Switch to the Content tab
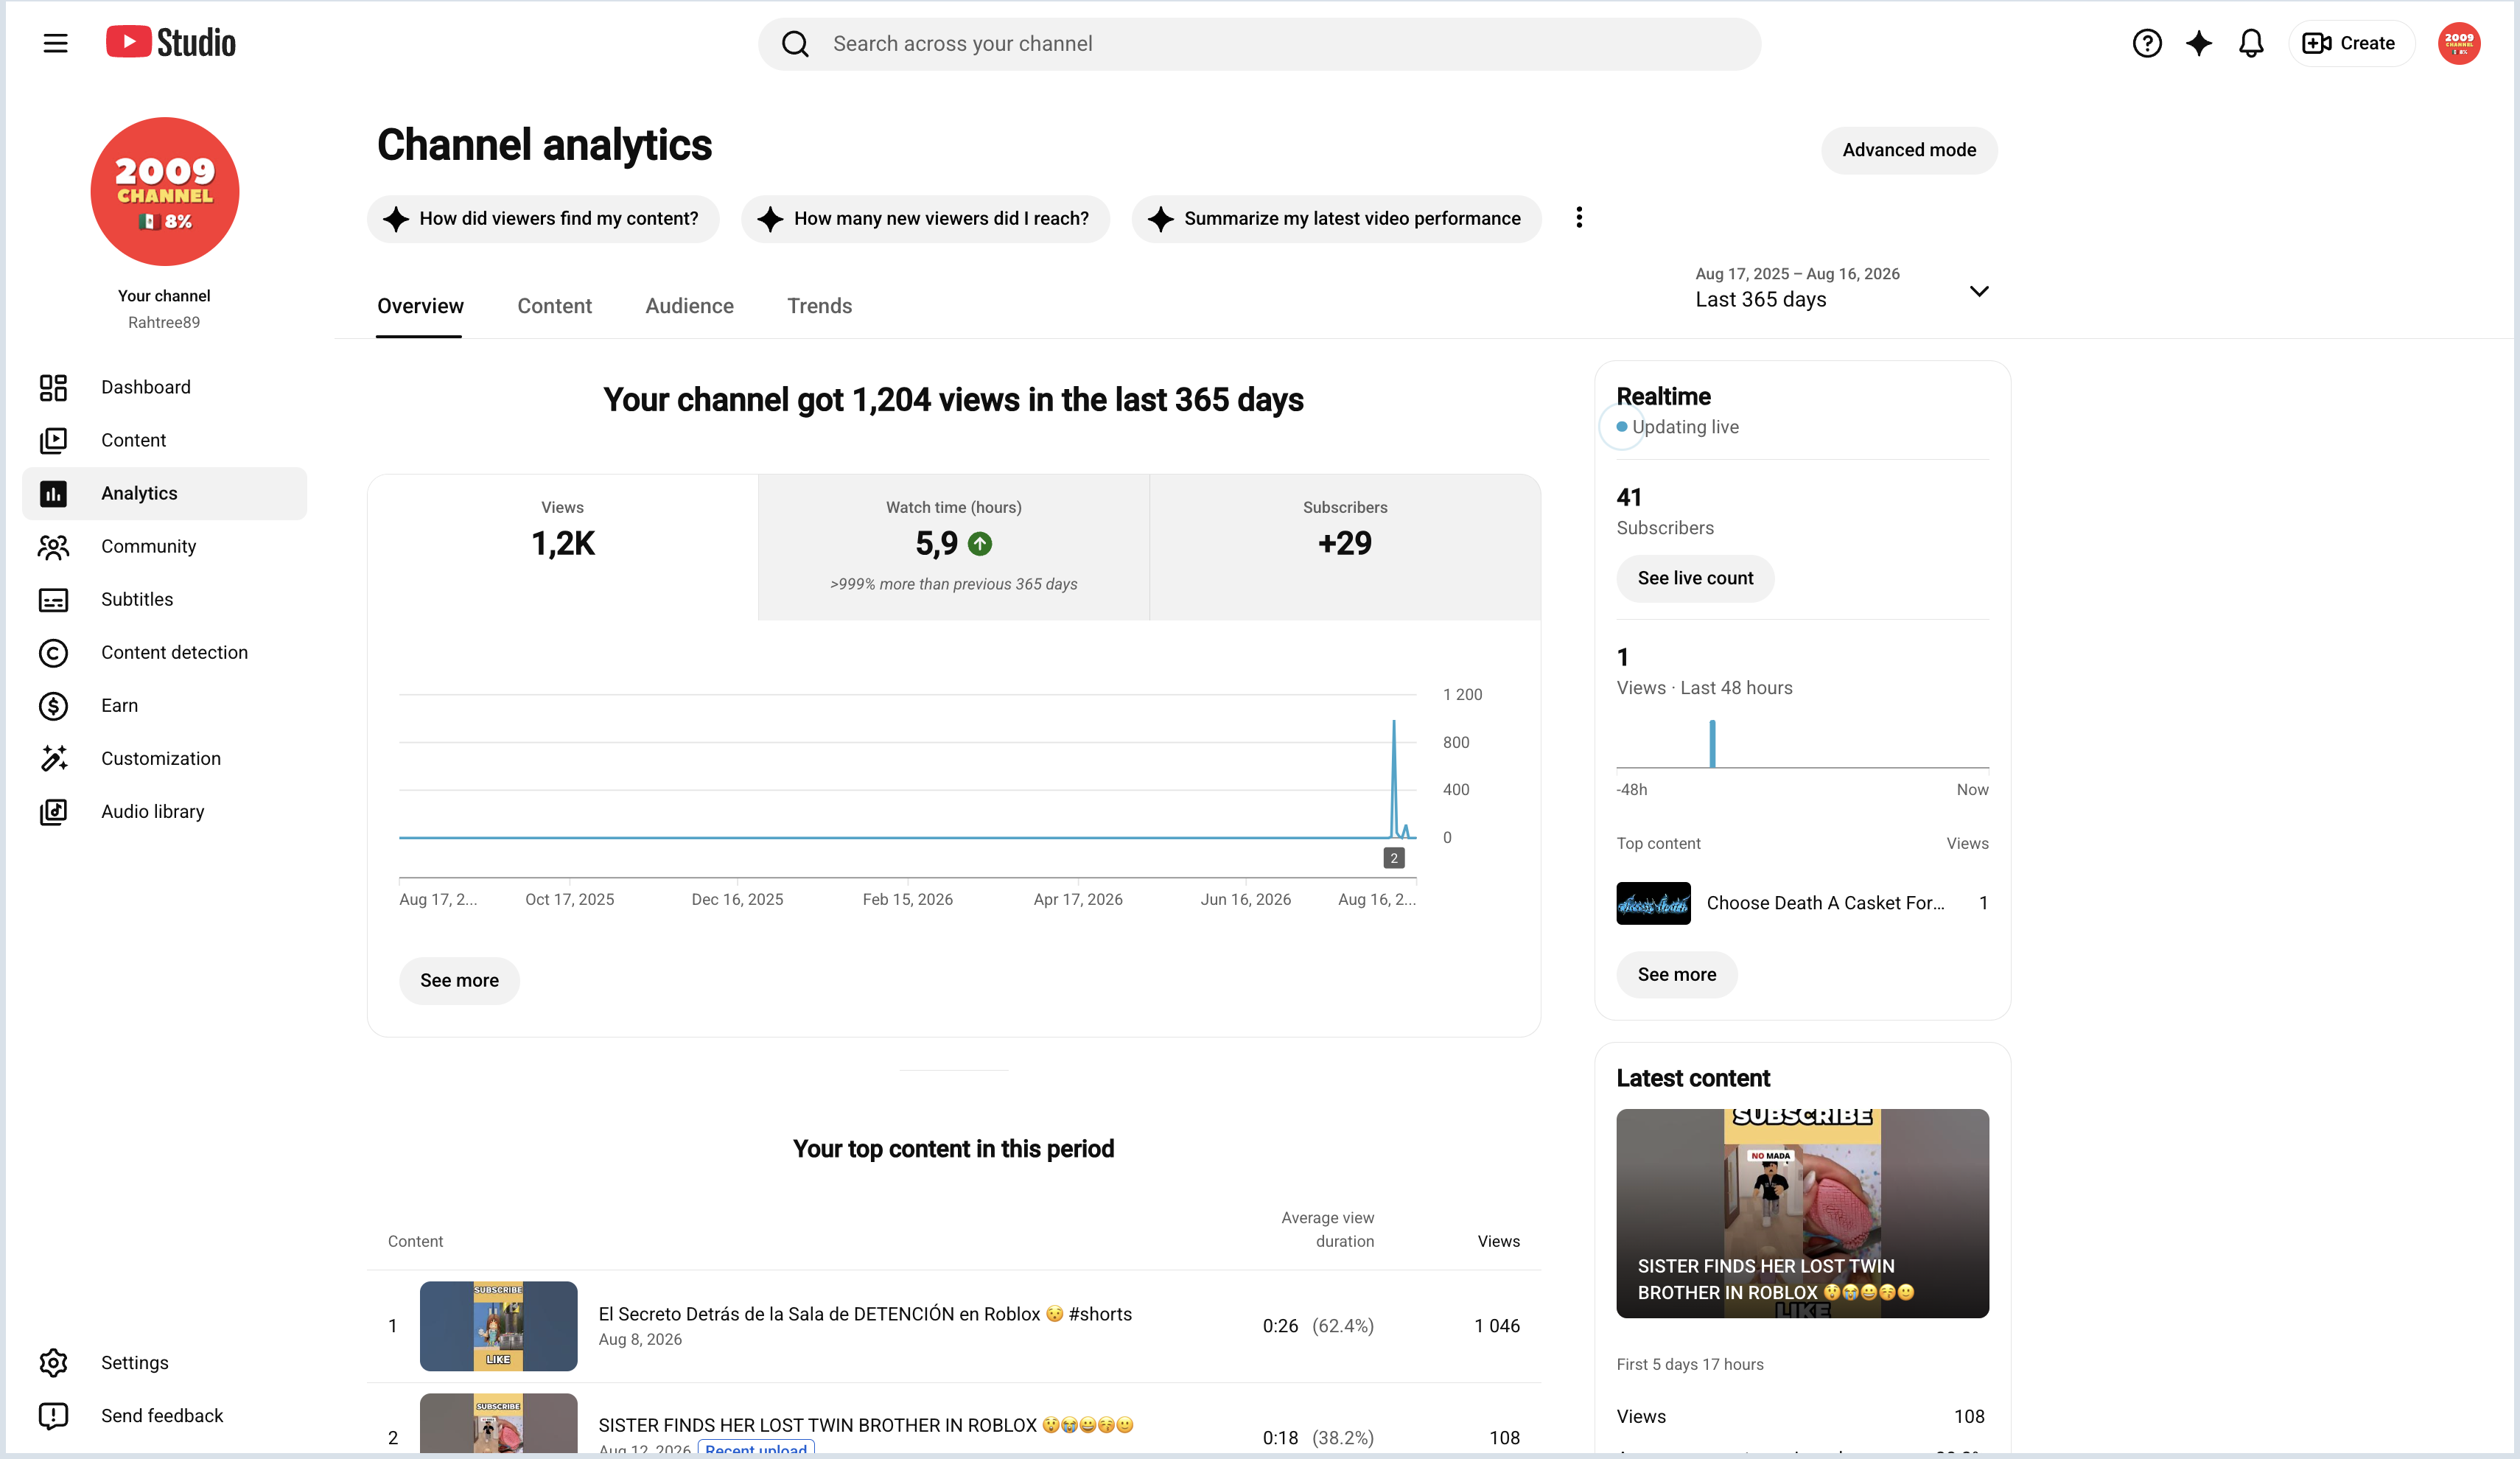 (x=554, y=306)
